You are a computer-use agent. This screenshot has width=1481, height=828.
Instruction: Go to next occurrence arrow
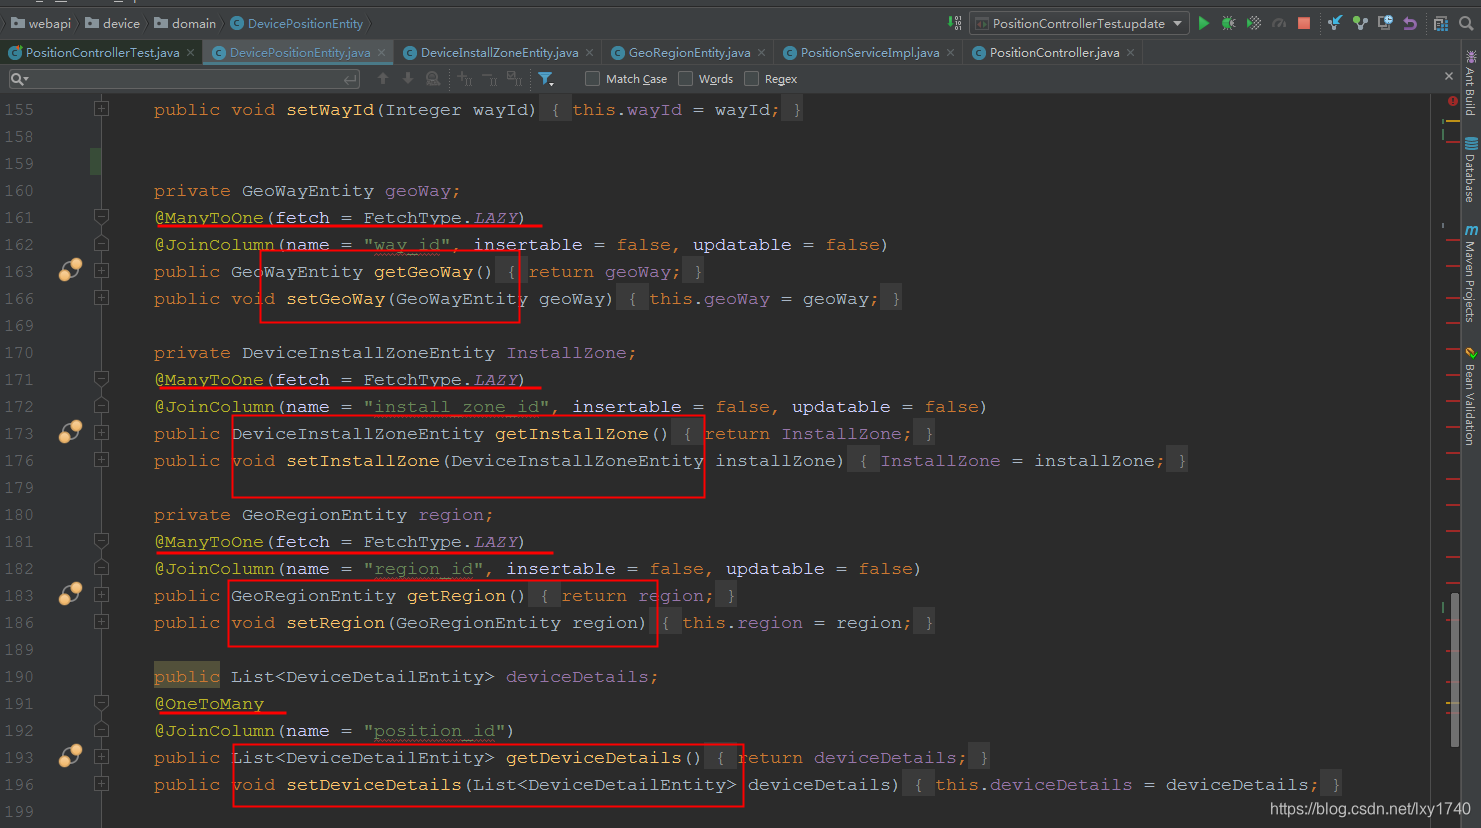[408, 78]
